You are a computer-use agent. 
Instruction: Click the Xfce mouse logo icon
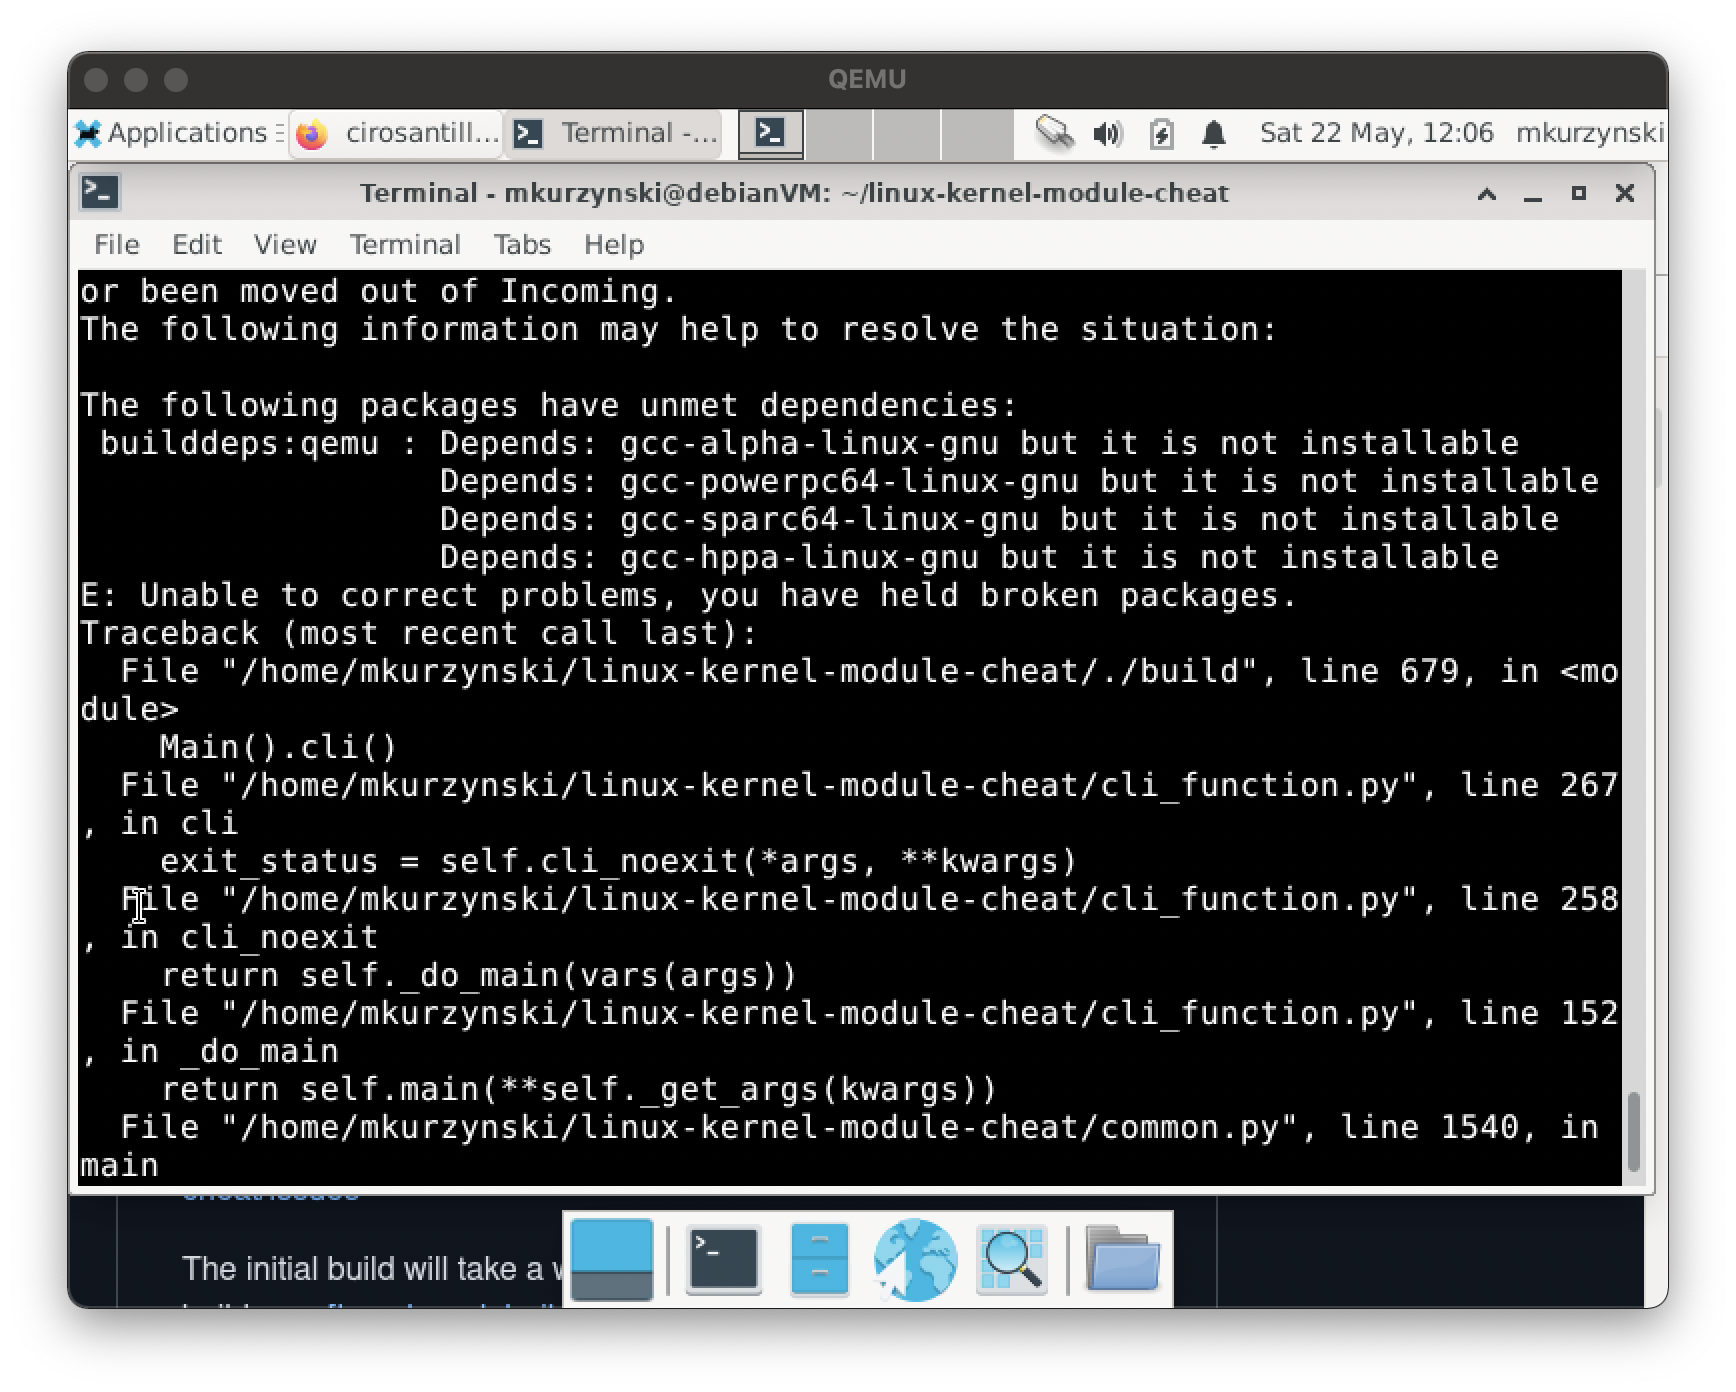88,133
